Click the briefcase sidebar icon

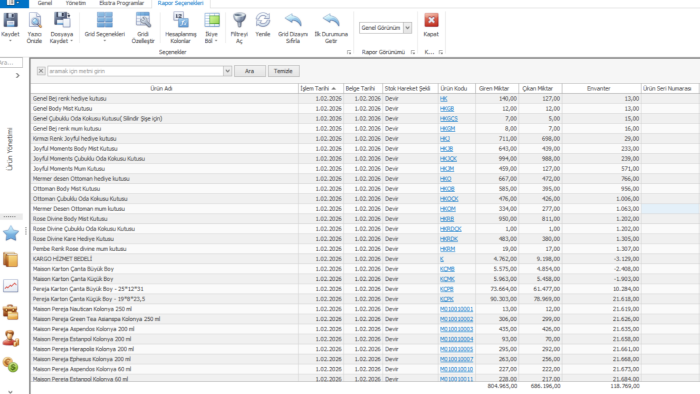click(11, 312)
